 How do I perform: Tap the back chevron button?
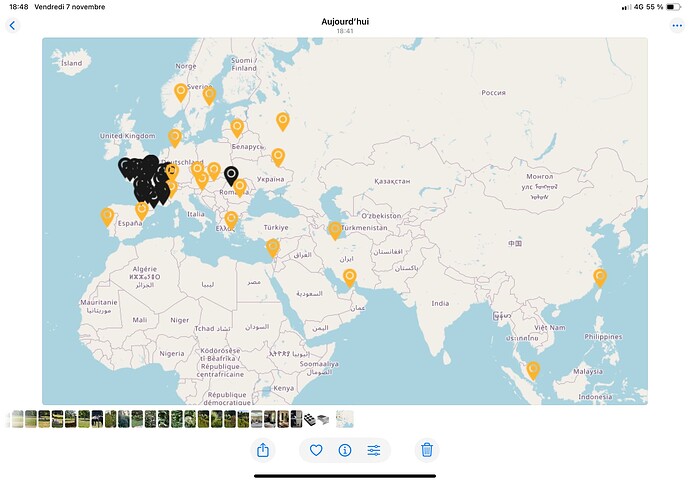click(x=13, y=25)
